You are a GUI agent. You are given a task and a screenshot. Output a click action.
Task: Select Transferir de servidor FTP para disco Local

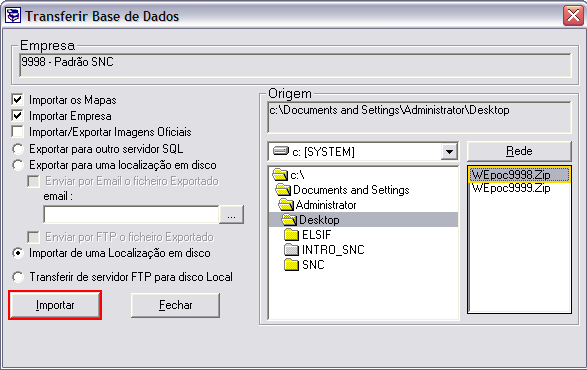point(18,277)
